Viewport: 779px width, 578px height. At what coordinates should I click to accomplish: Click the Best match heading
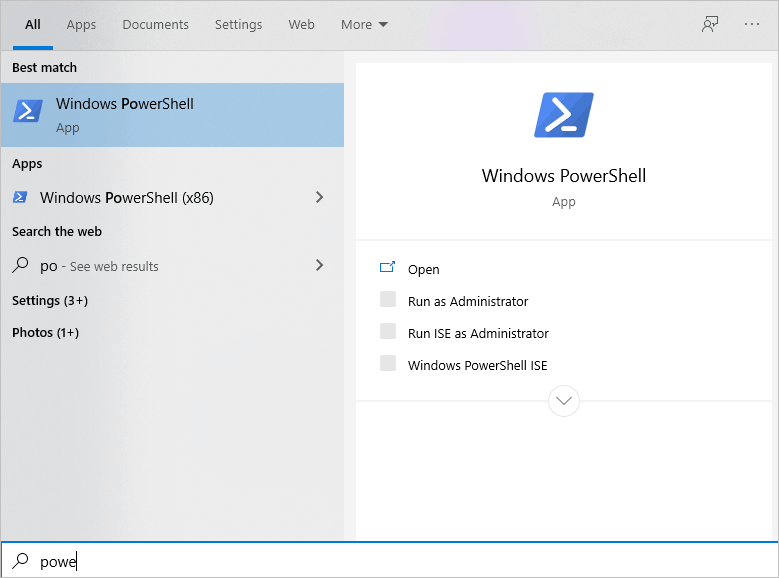44,68
